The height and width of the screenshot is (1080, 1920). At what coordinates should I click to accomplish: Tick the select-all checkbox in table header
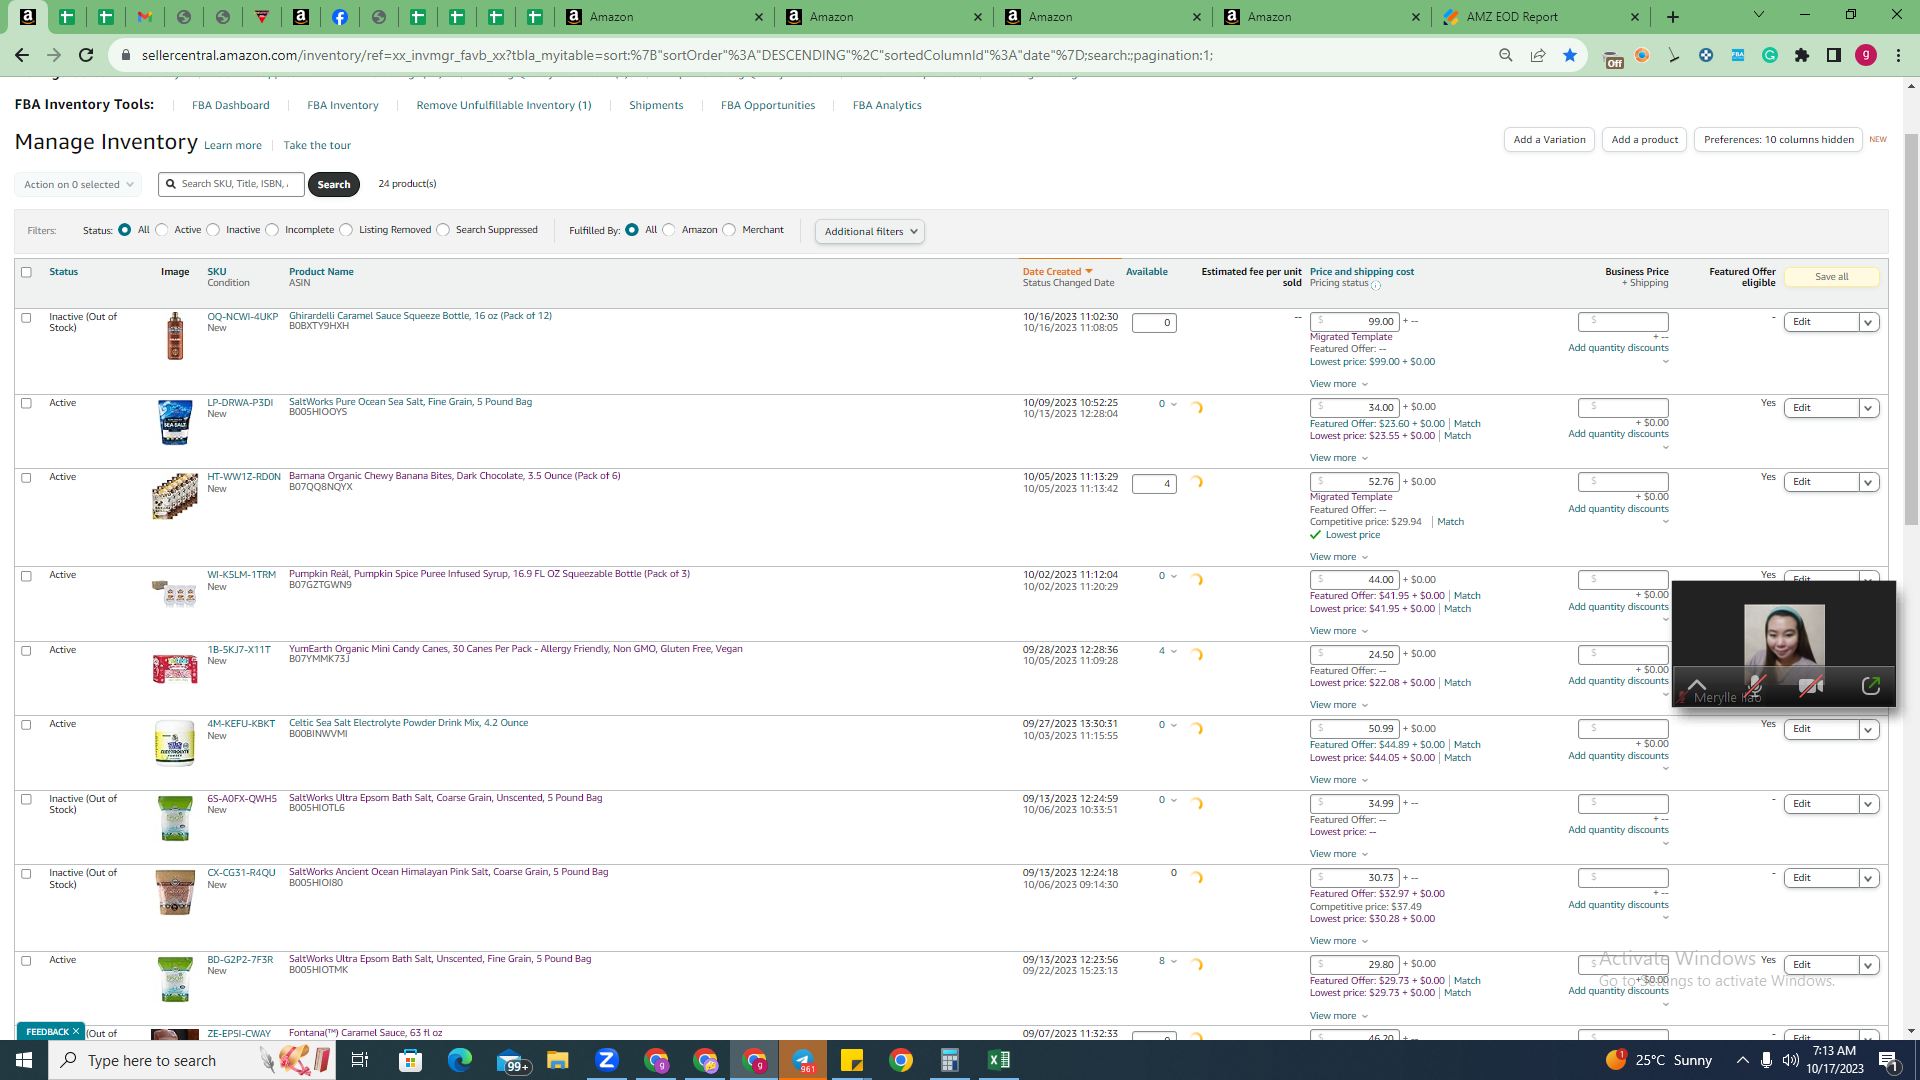27,272
